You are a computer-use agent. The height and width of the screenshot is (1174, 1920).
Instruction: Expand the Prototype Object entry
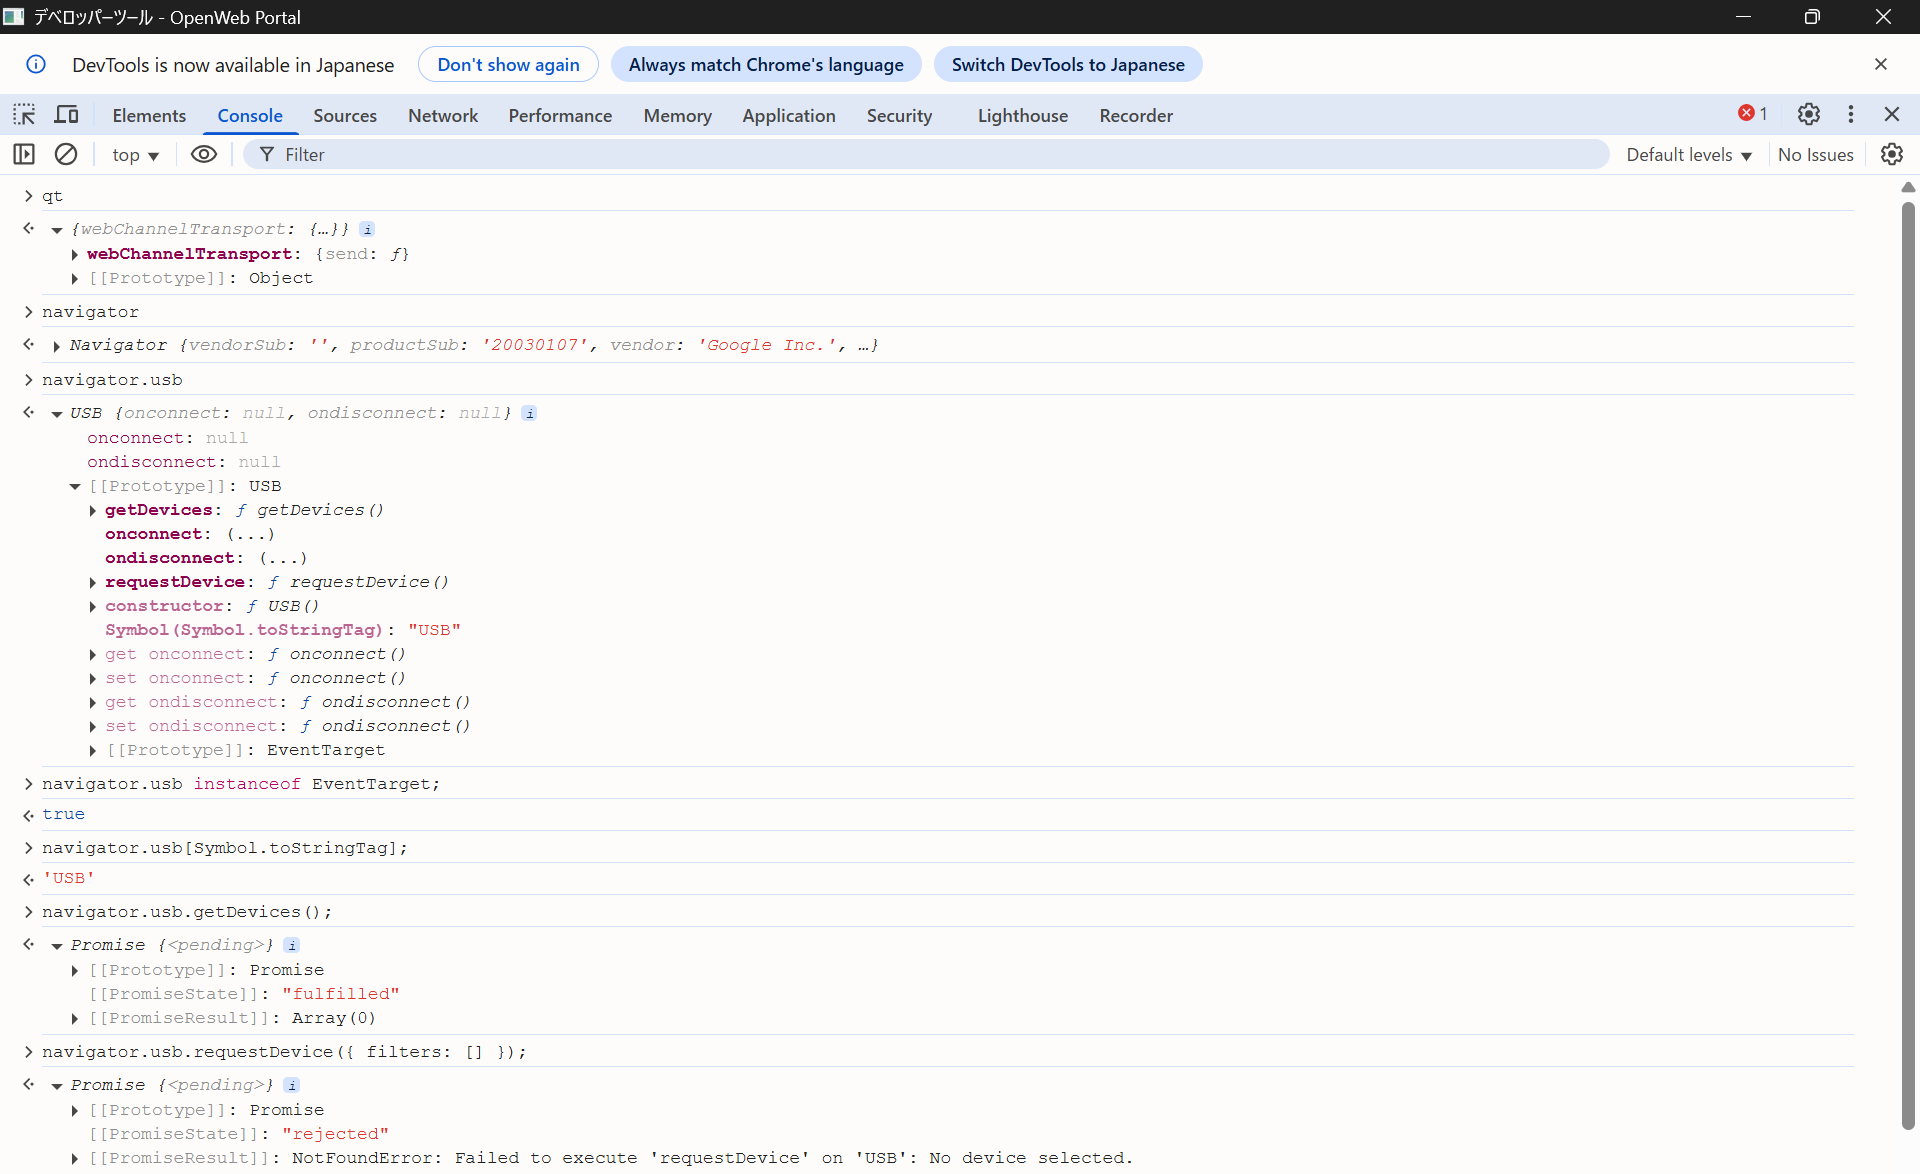75,278
